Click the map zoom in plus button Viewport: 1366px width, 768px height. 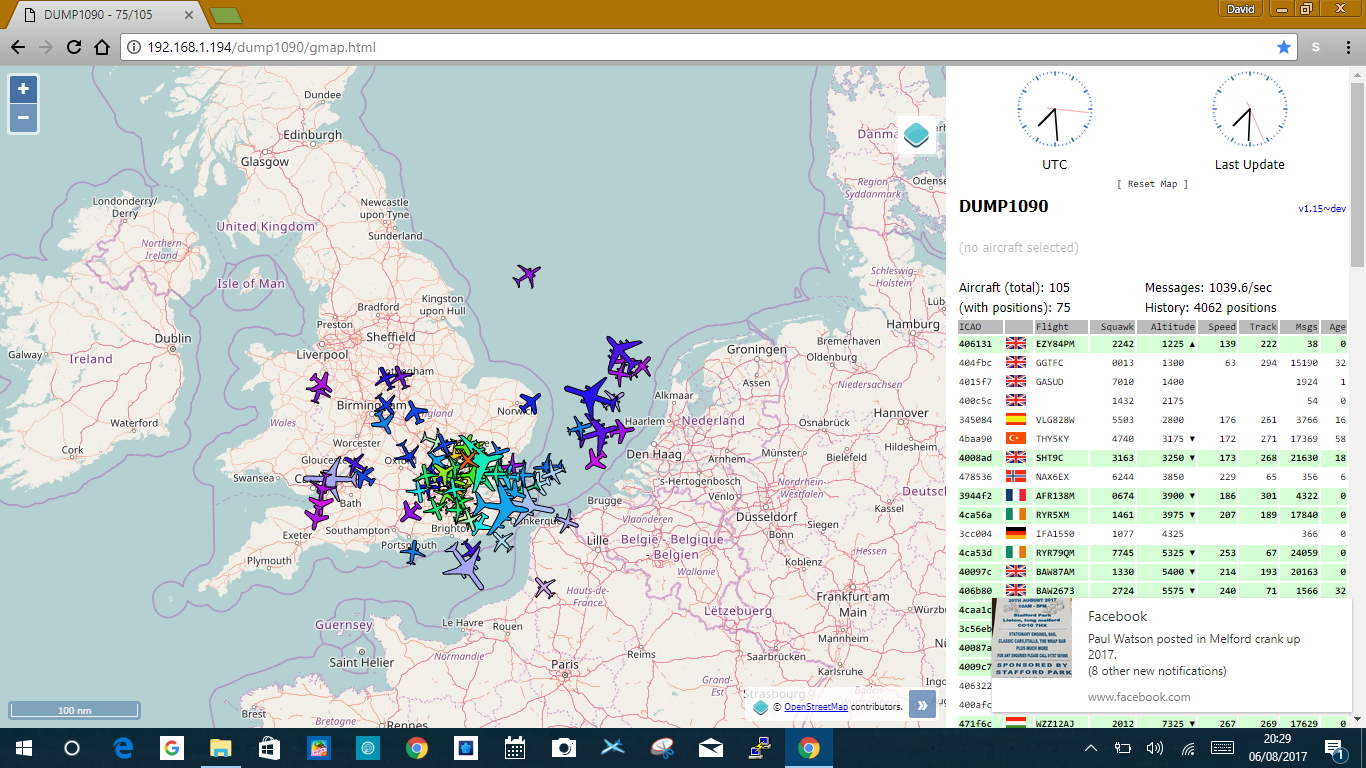23,89
